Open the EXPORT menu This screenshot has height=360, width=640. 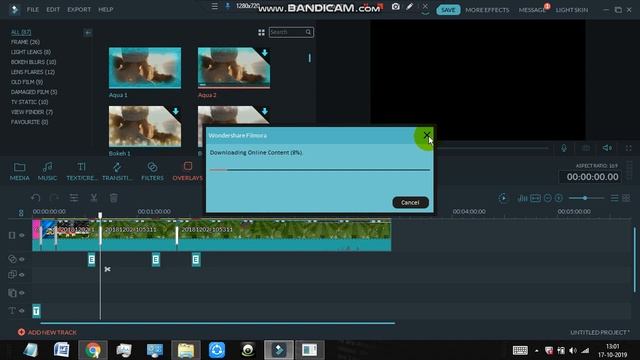coord(79,9)
